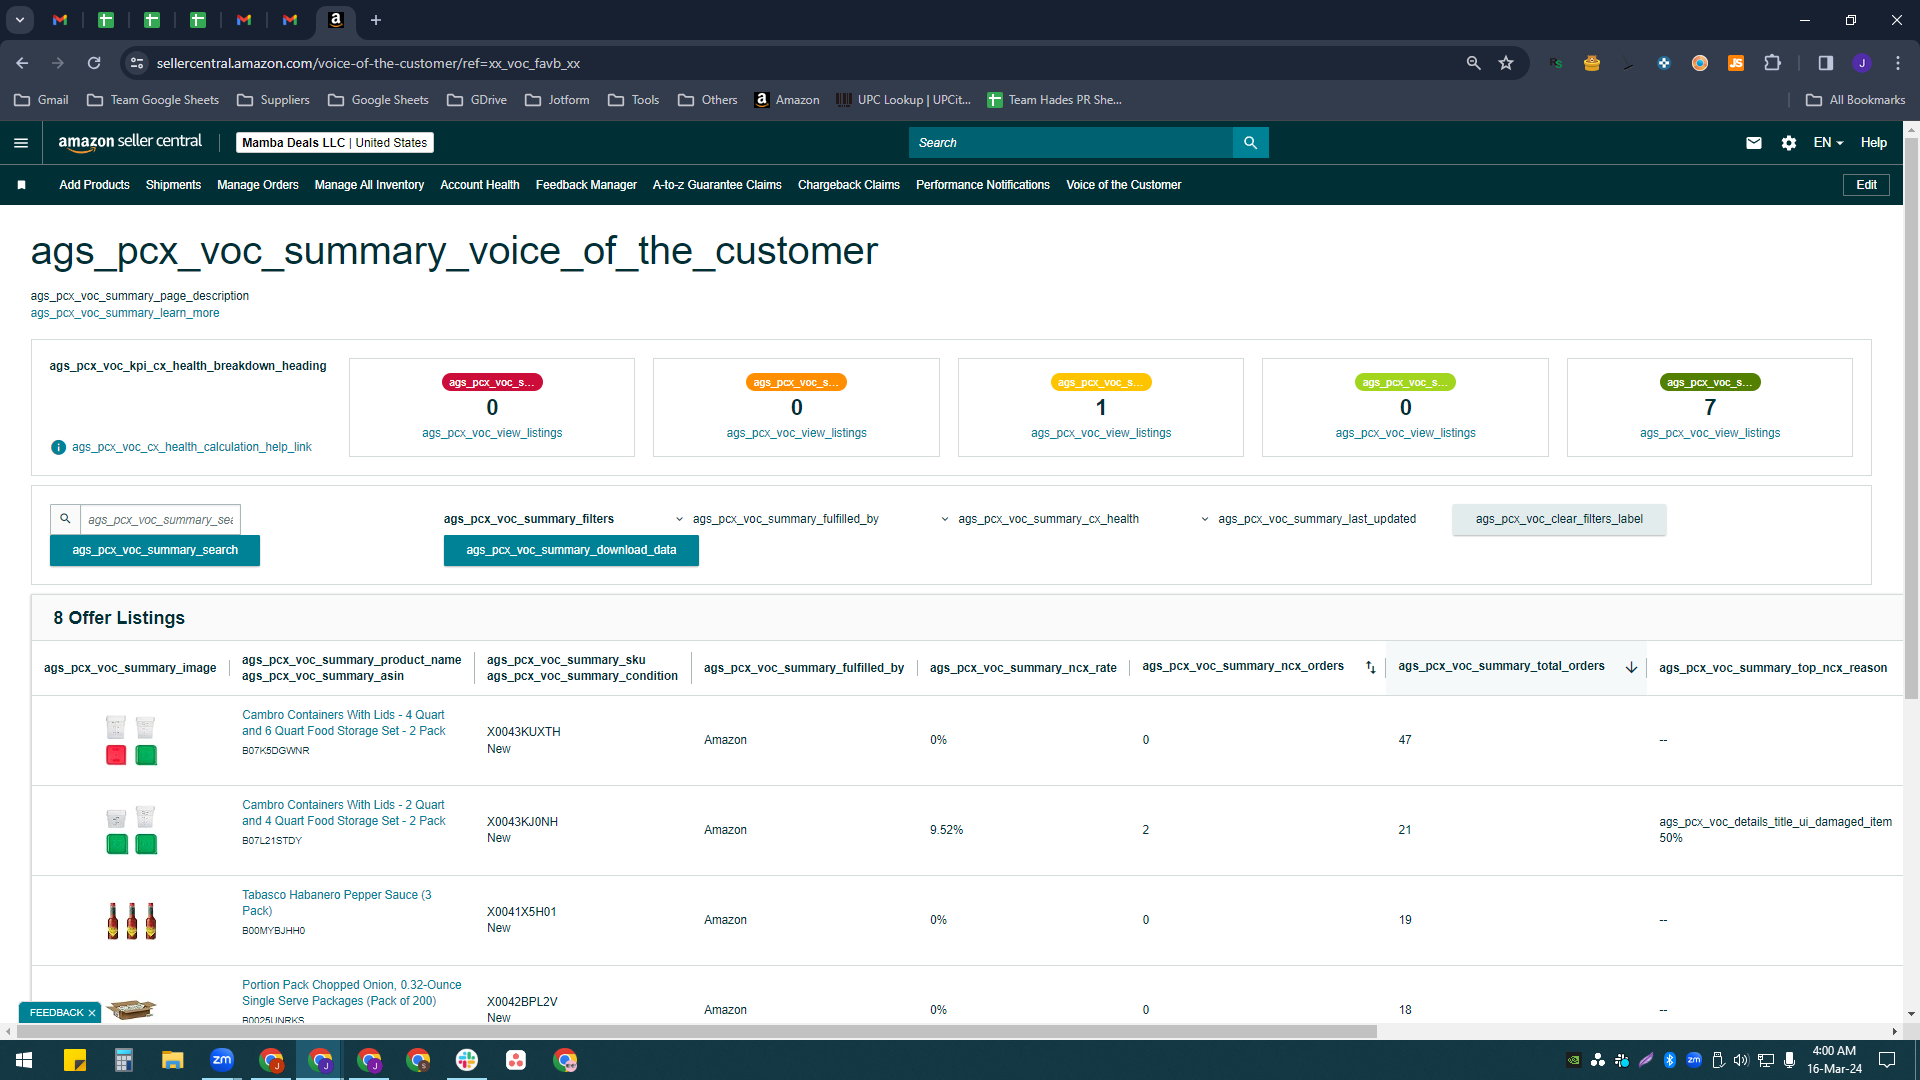Open the Calculator from the taskbar
Viewport: 1920px width, 1080px height.
point(124,1060)
